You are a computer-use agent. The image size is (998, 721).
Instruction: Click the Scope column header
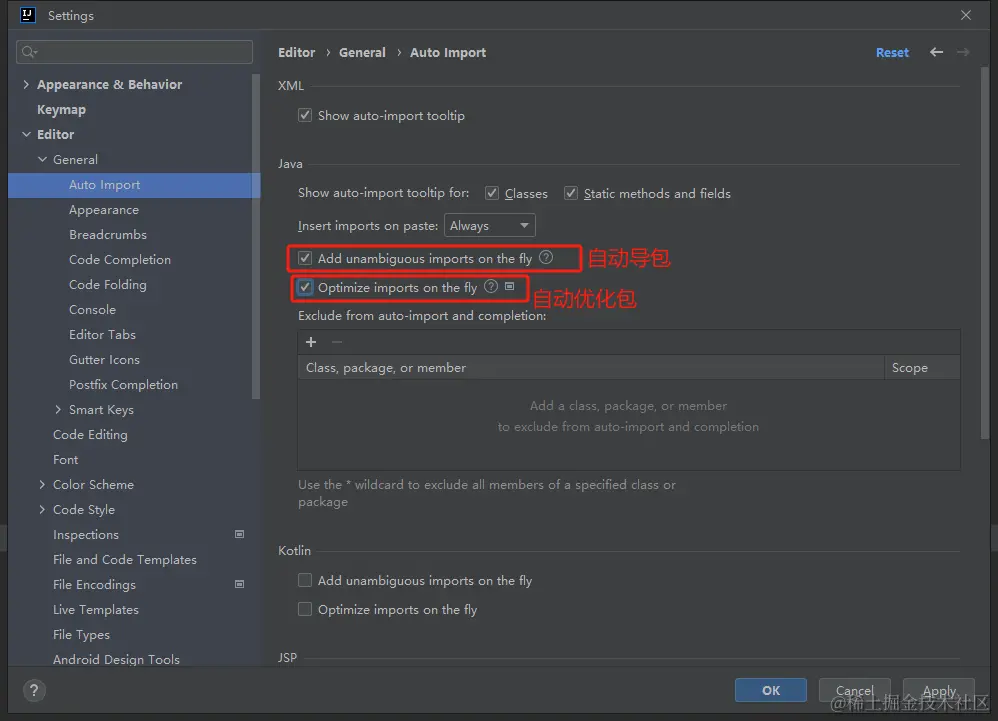(922, 367)
